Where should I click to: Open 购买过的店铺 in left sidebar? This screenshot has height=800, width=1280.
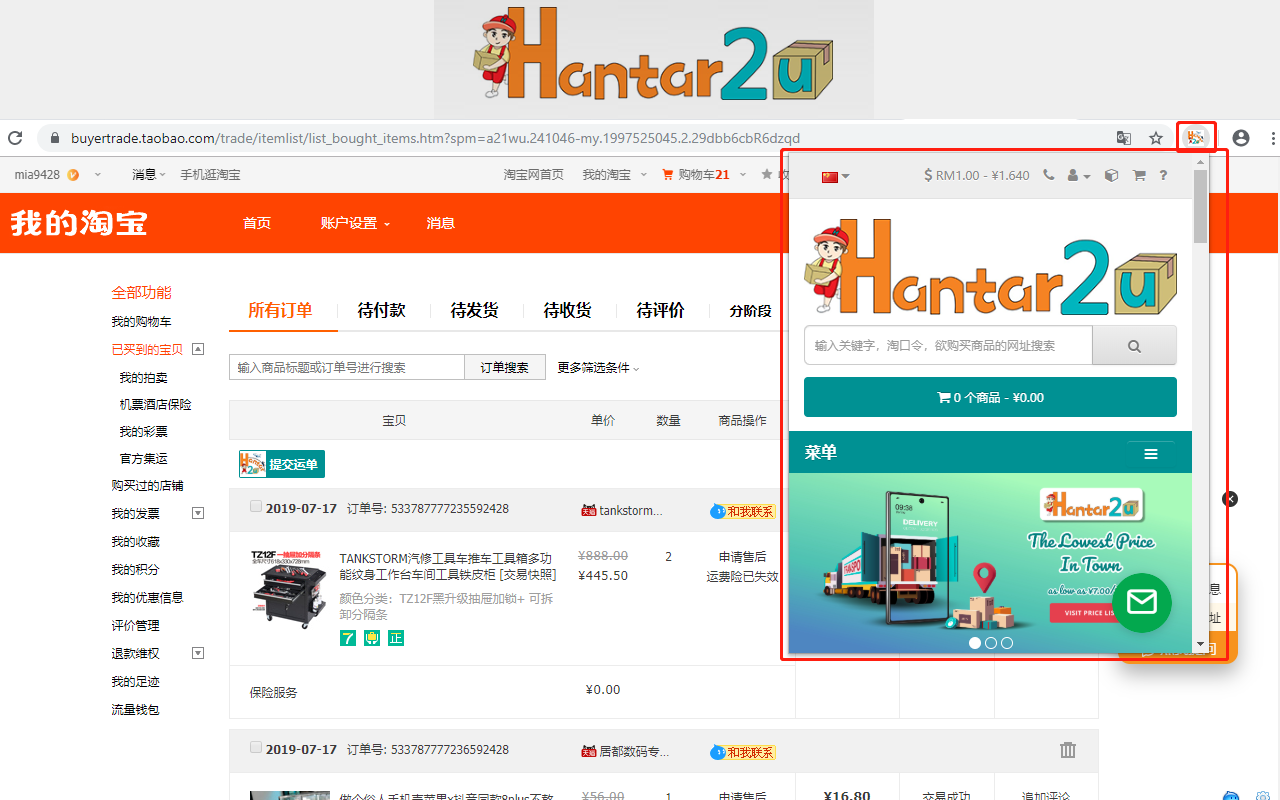click(147, 485)
